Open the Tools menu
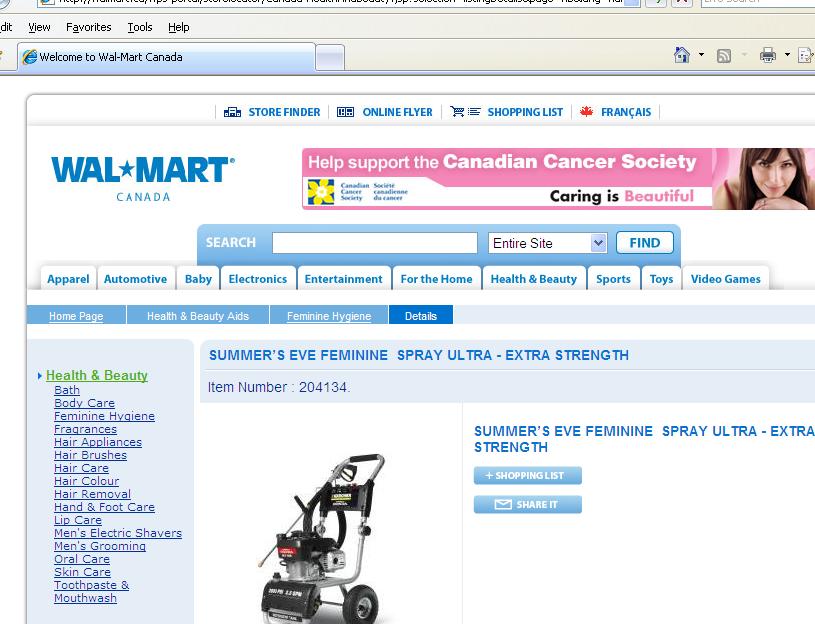This screenshot has width=815, height=624. pyautogui.click(x=140, y=27)
